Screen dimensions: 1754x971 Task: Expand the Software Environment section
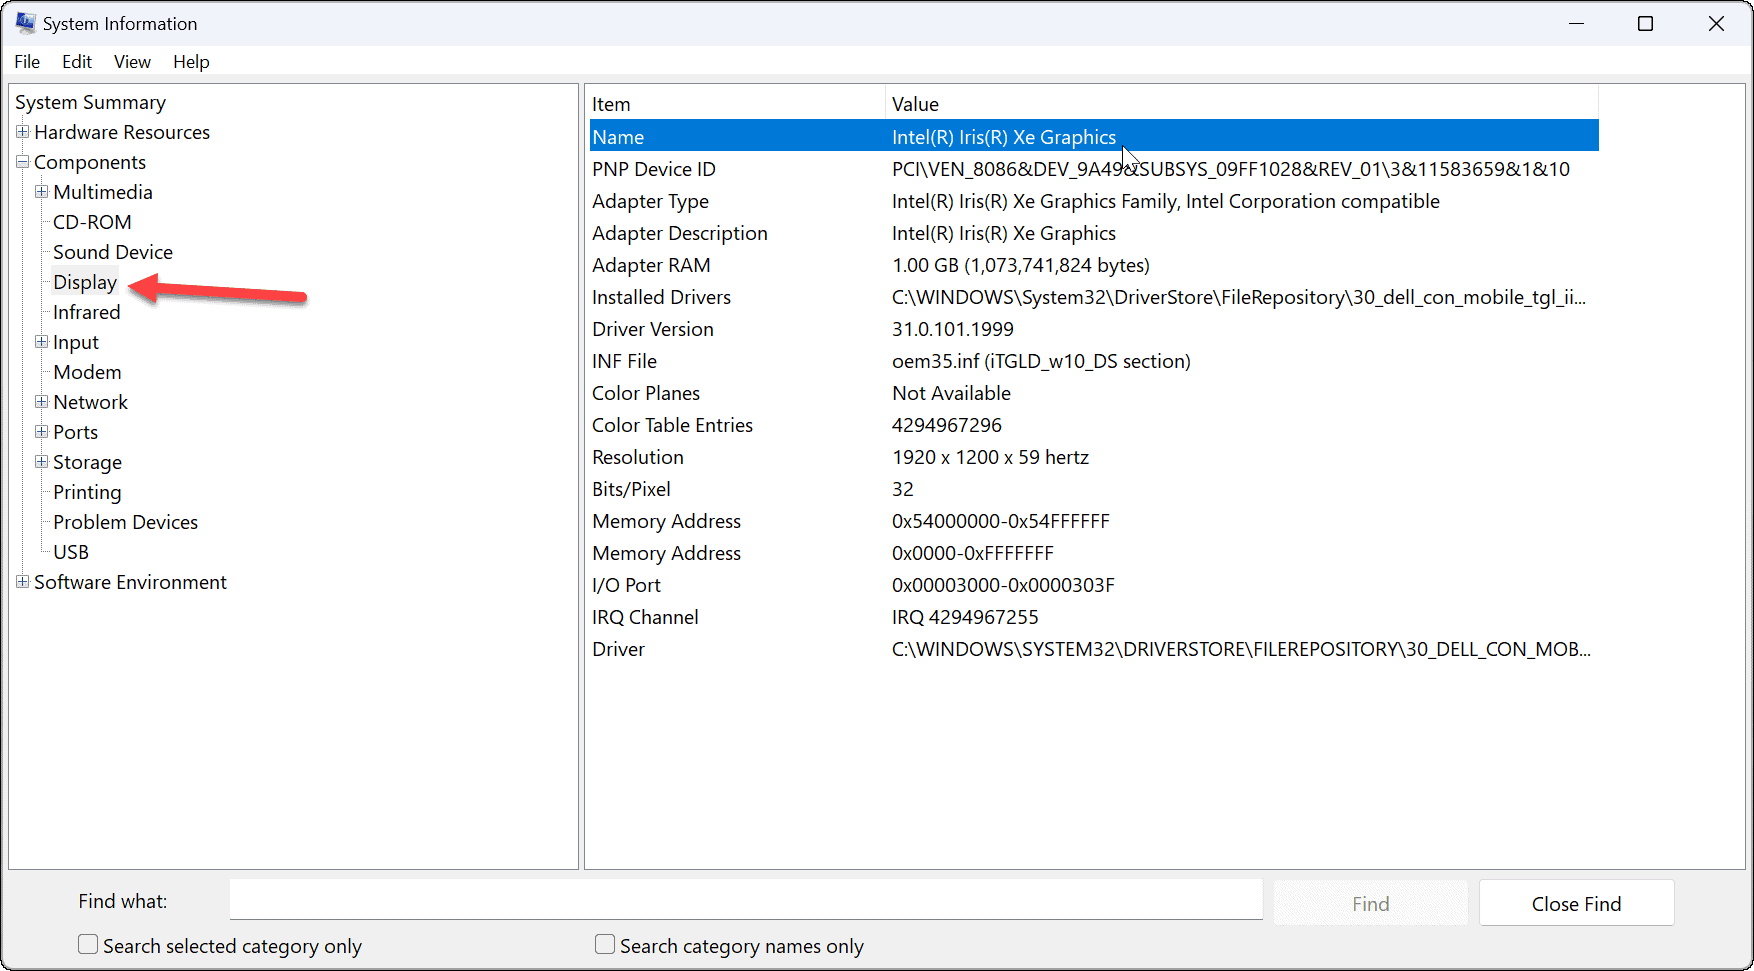click(x=22, y=581)
